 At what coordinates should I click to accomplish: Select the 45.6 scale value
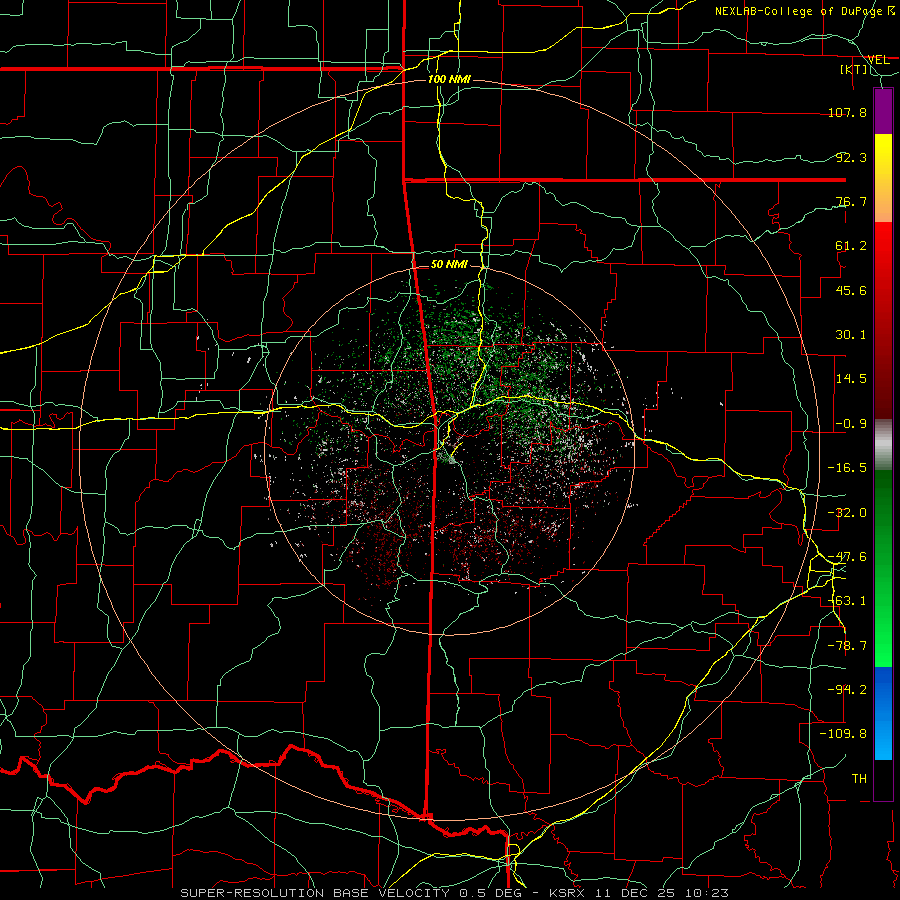point(851,290)
